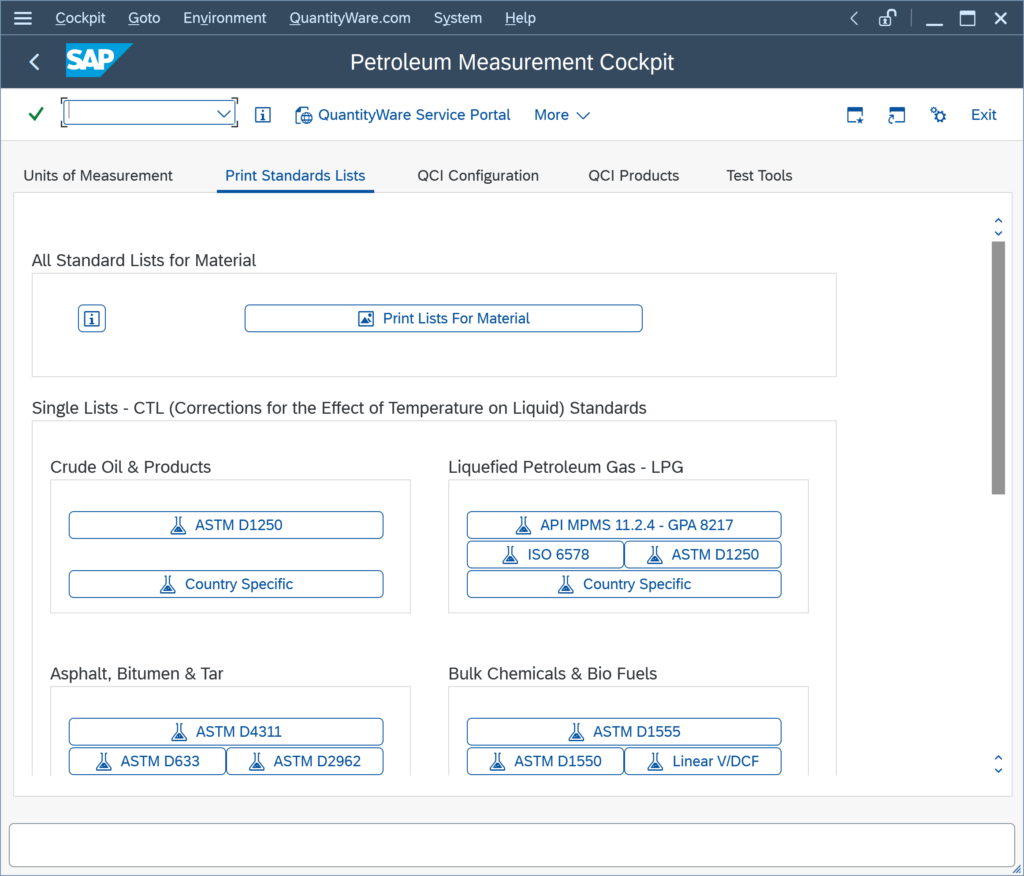Switch to QCI Configuration tab
1024x876 pixels.
click(x=478, y=176)
